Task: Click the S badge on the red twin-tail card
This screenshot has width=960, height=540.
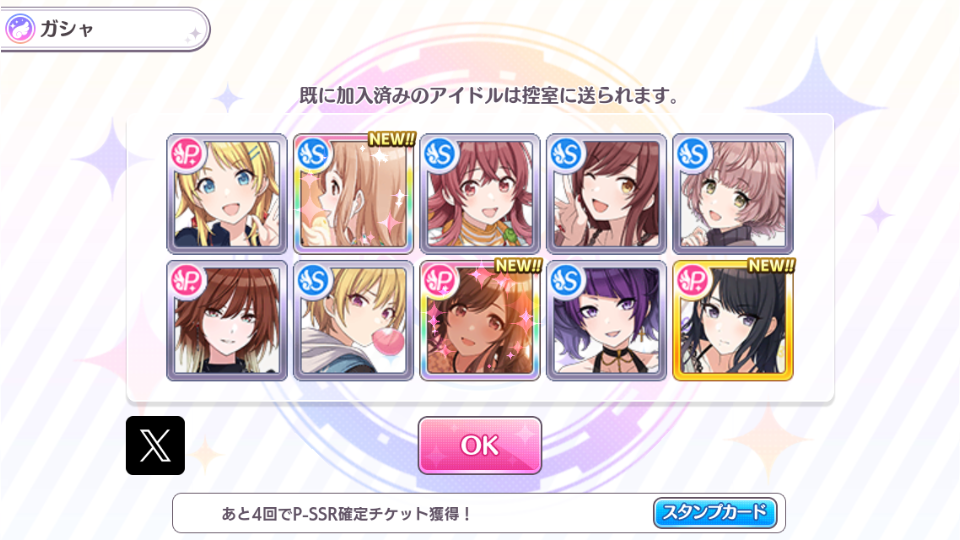Action: point(440,154)
